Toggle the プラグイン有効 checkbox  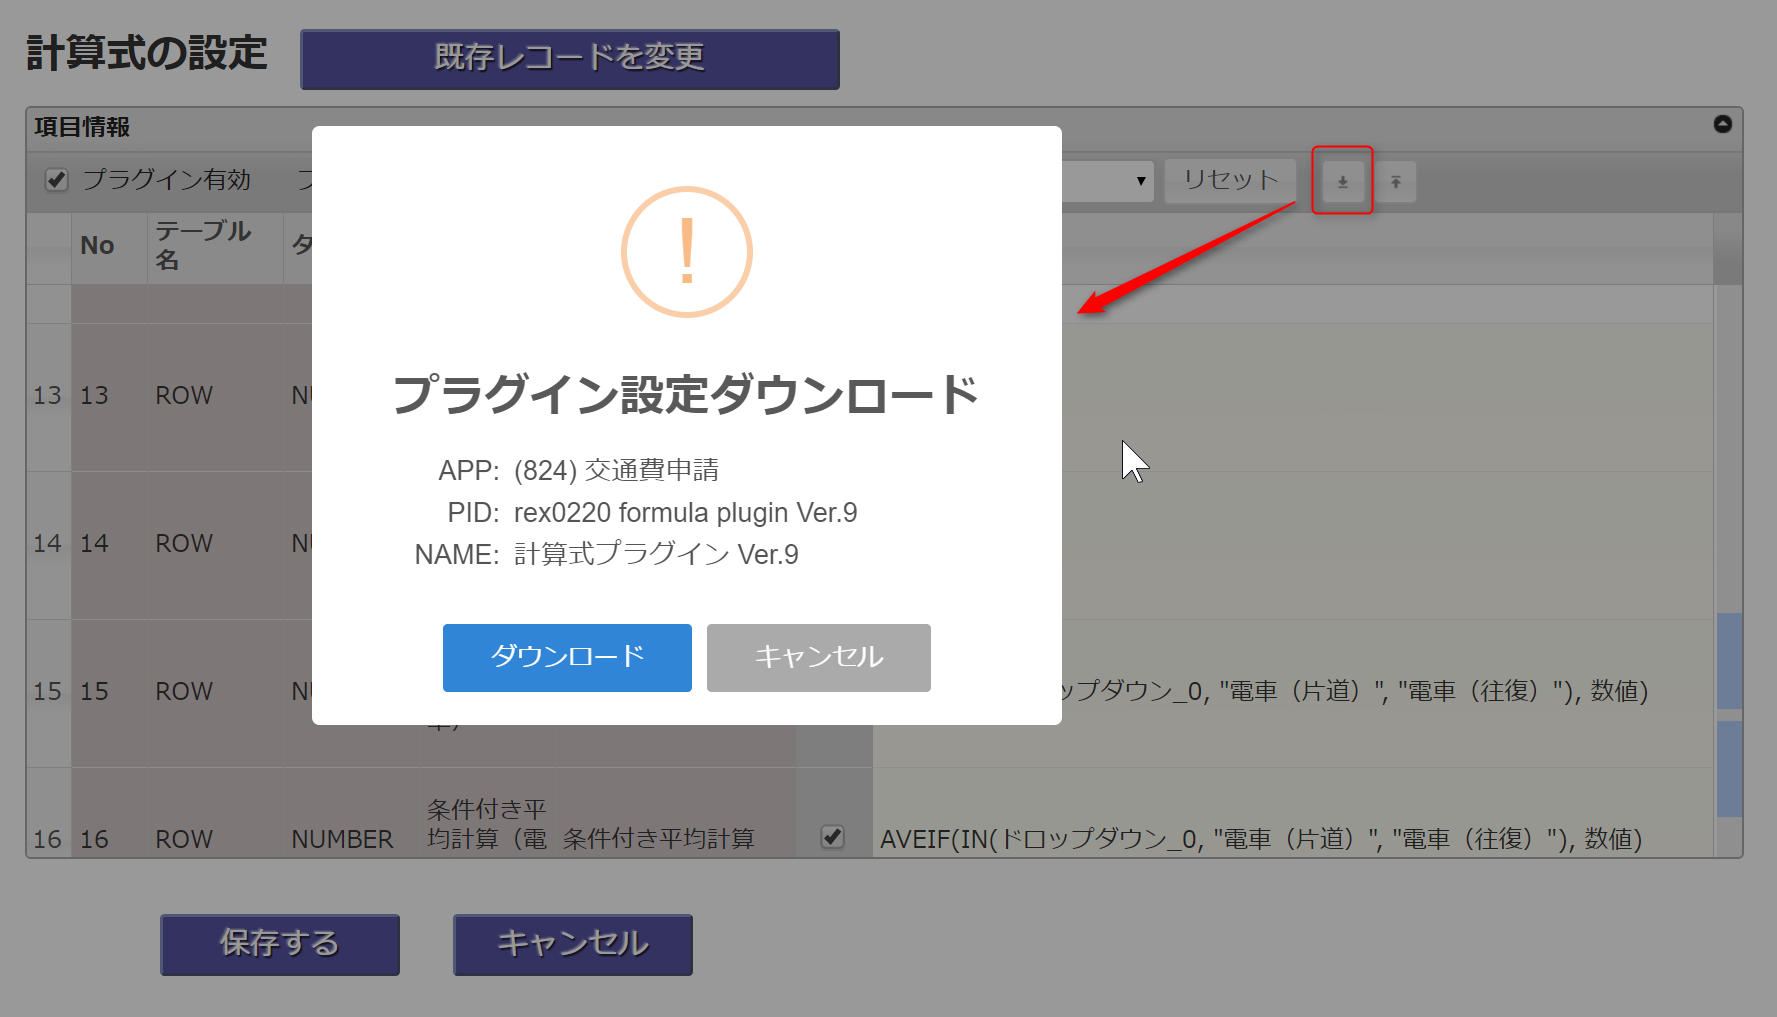point(57,180)
